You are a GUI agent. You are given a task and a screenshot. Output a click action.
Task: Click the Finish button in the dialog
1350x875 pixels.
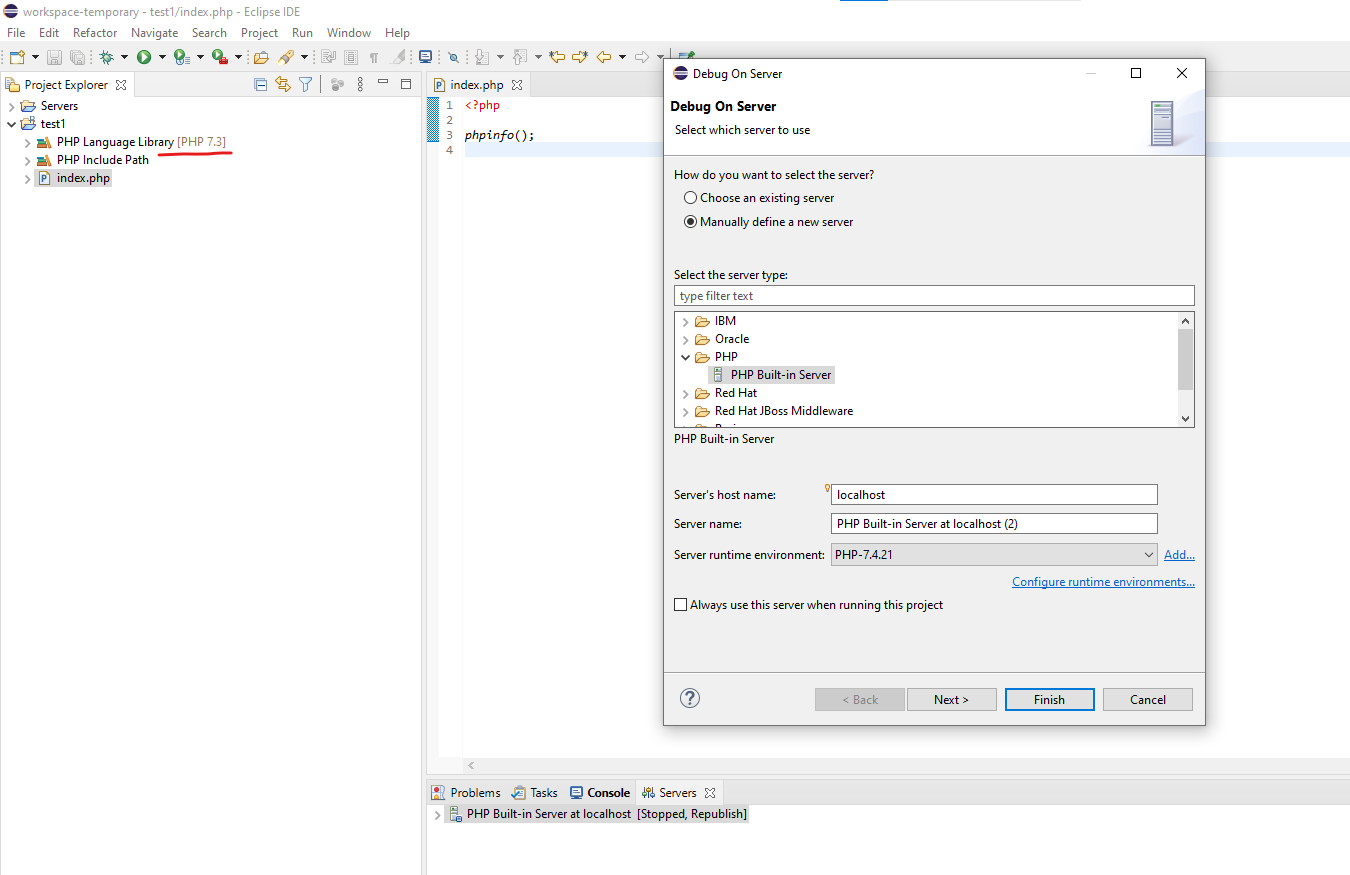pyautogui.click(x=1049, y=699)
